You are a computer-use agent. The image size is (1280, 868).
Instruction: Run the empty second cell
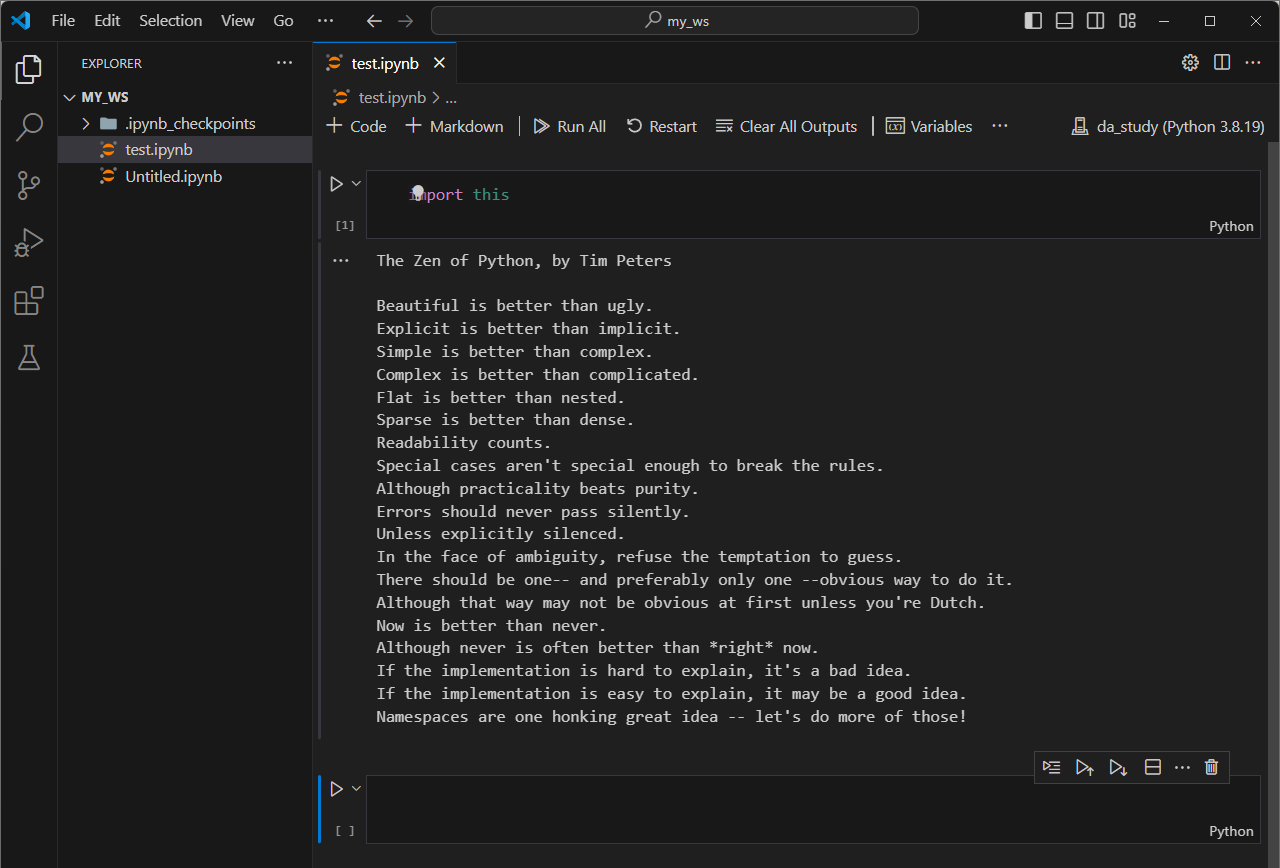(x=337, y=789)
